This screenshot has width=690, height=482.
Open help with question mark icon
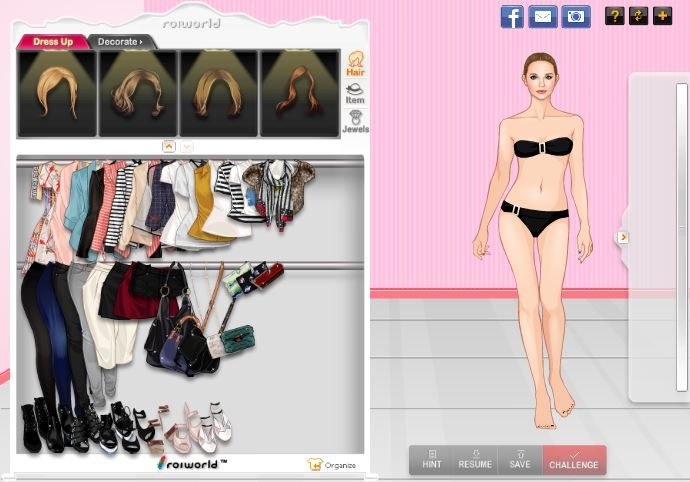click(x=614, y=16)
